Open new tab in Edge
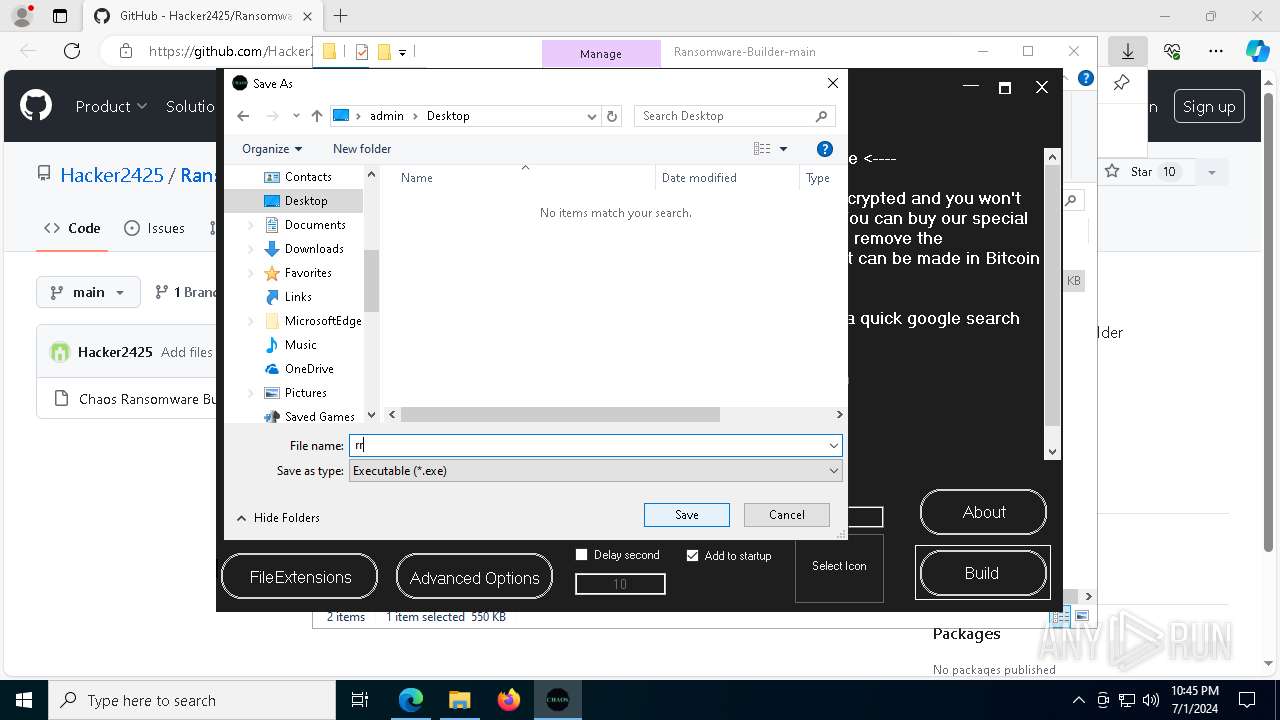The height and width of the screenshot is (720, 1280). (340, 16)
